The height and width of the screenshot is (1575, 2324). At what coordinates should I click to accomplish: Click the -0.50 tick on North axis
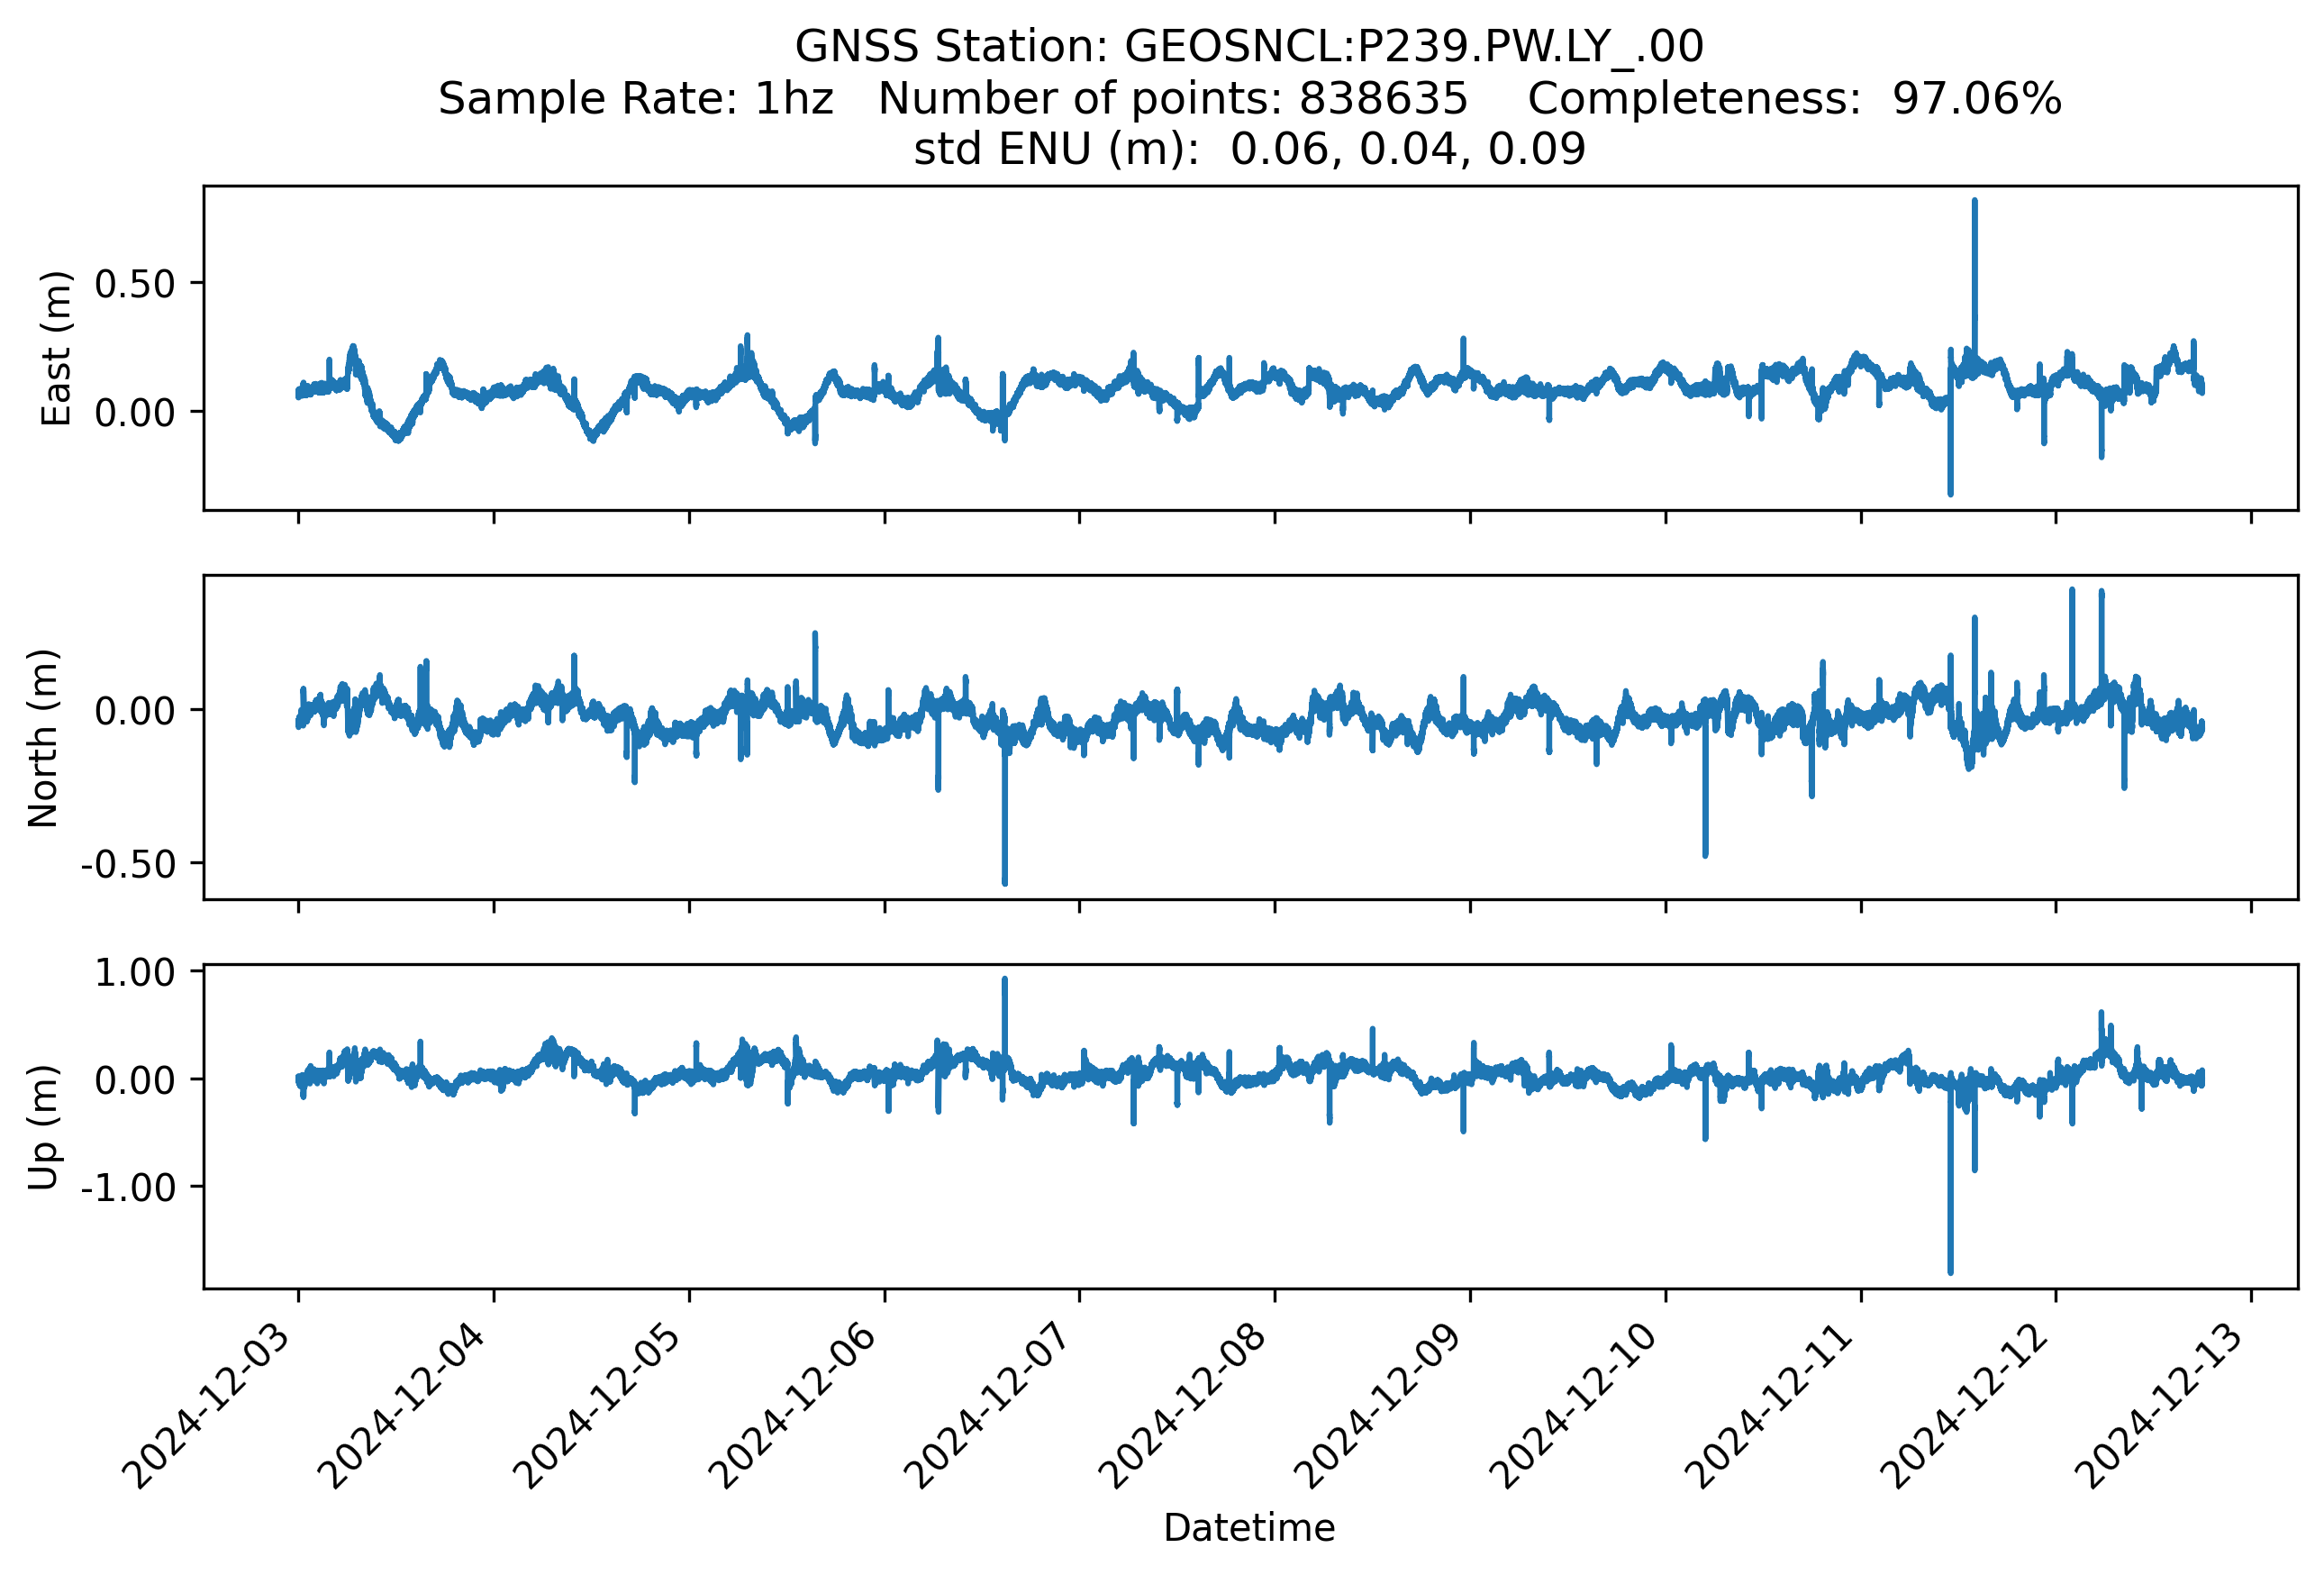point(128,865)
